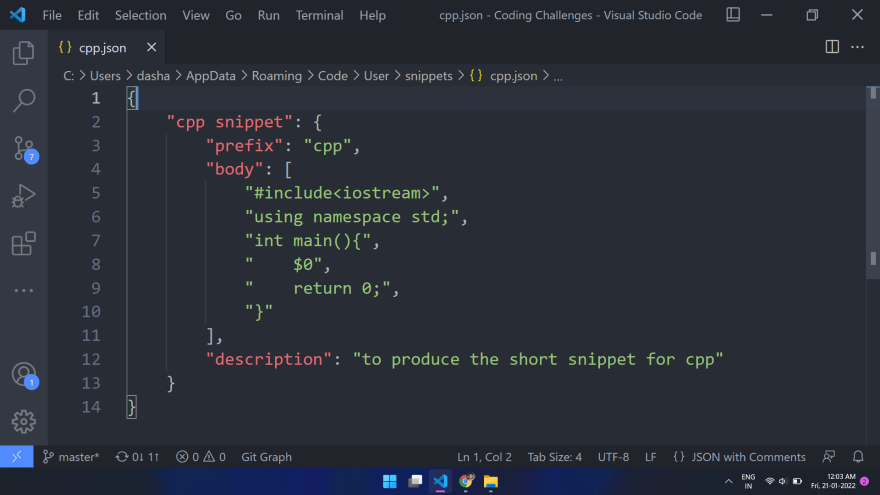Split the editor to the right
This screenshot has width=880, height=495.
pos(832,47)
